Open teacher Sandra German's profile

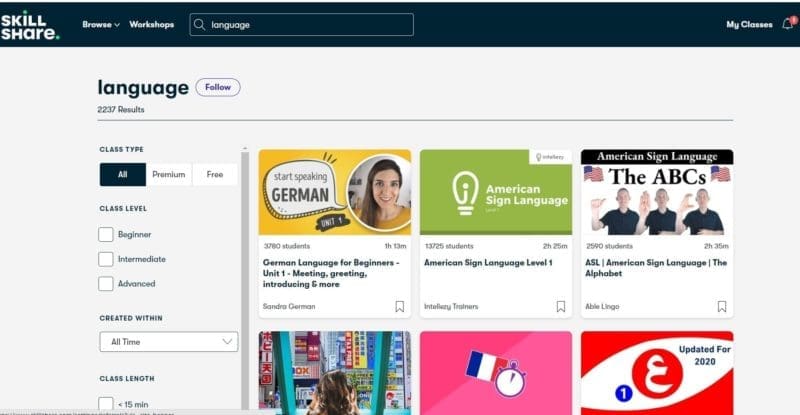289,306
